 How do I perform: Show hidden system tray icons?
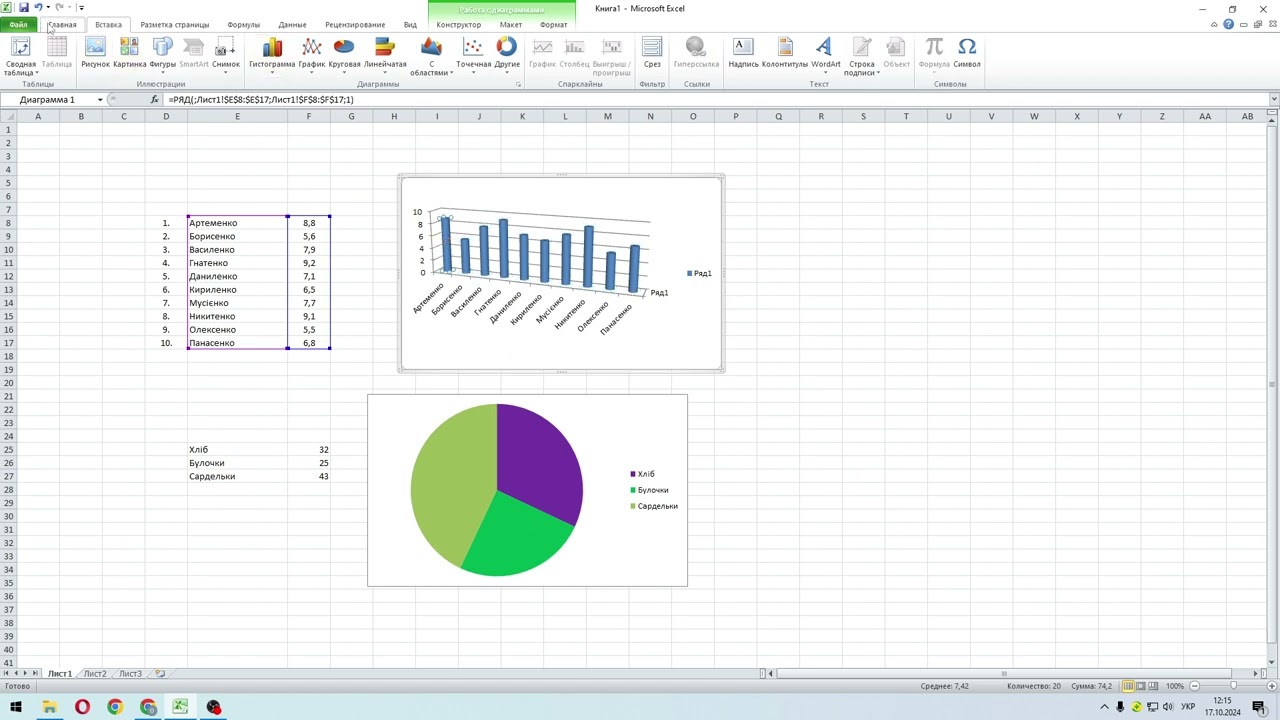pos(1105,707)
